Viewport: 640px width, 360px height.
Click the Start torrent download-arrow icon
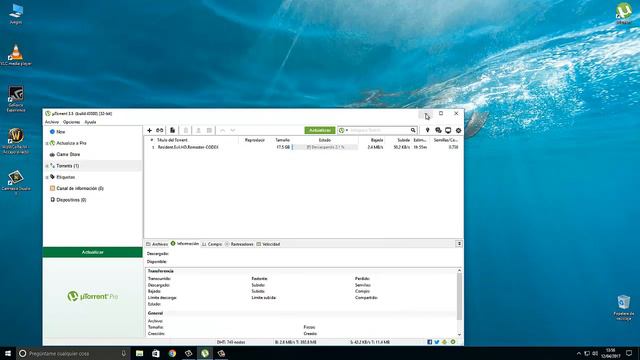pos(198,130)
